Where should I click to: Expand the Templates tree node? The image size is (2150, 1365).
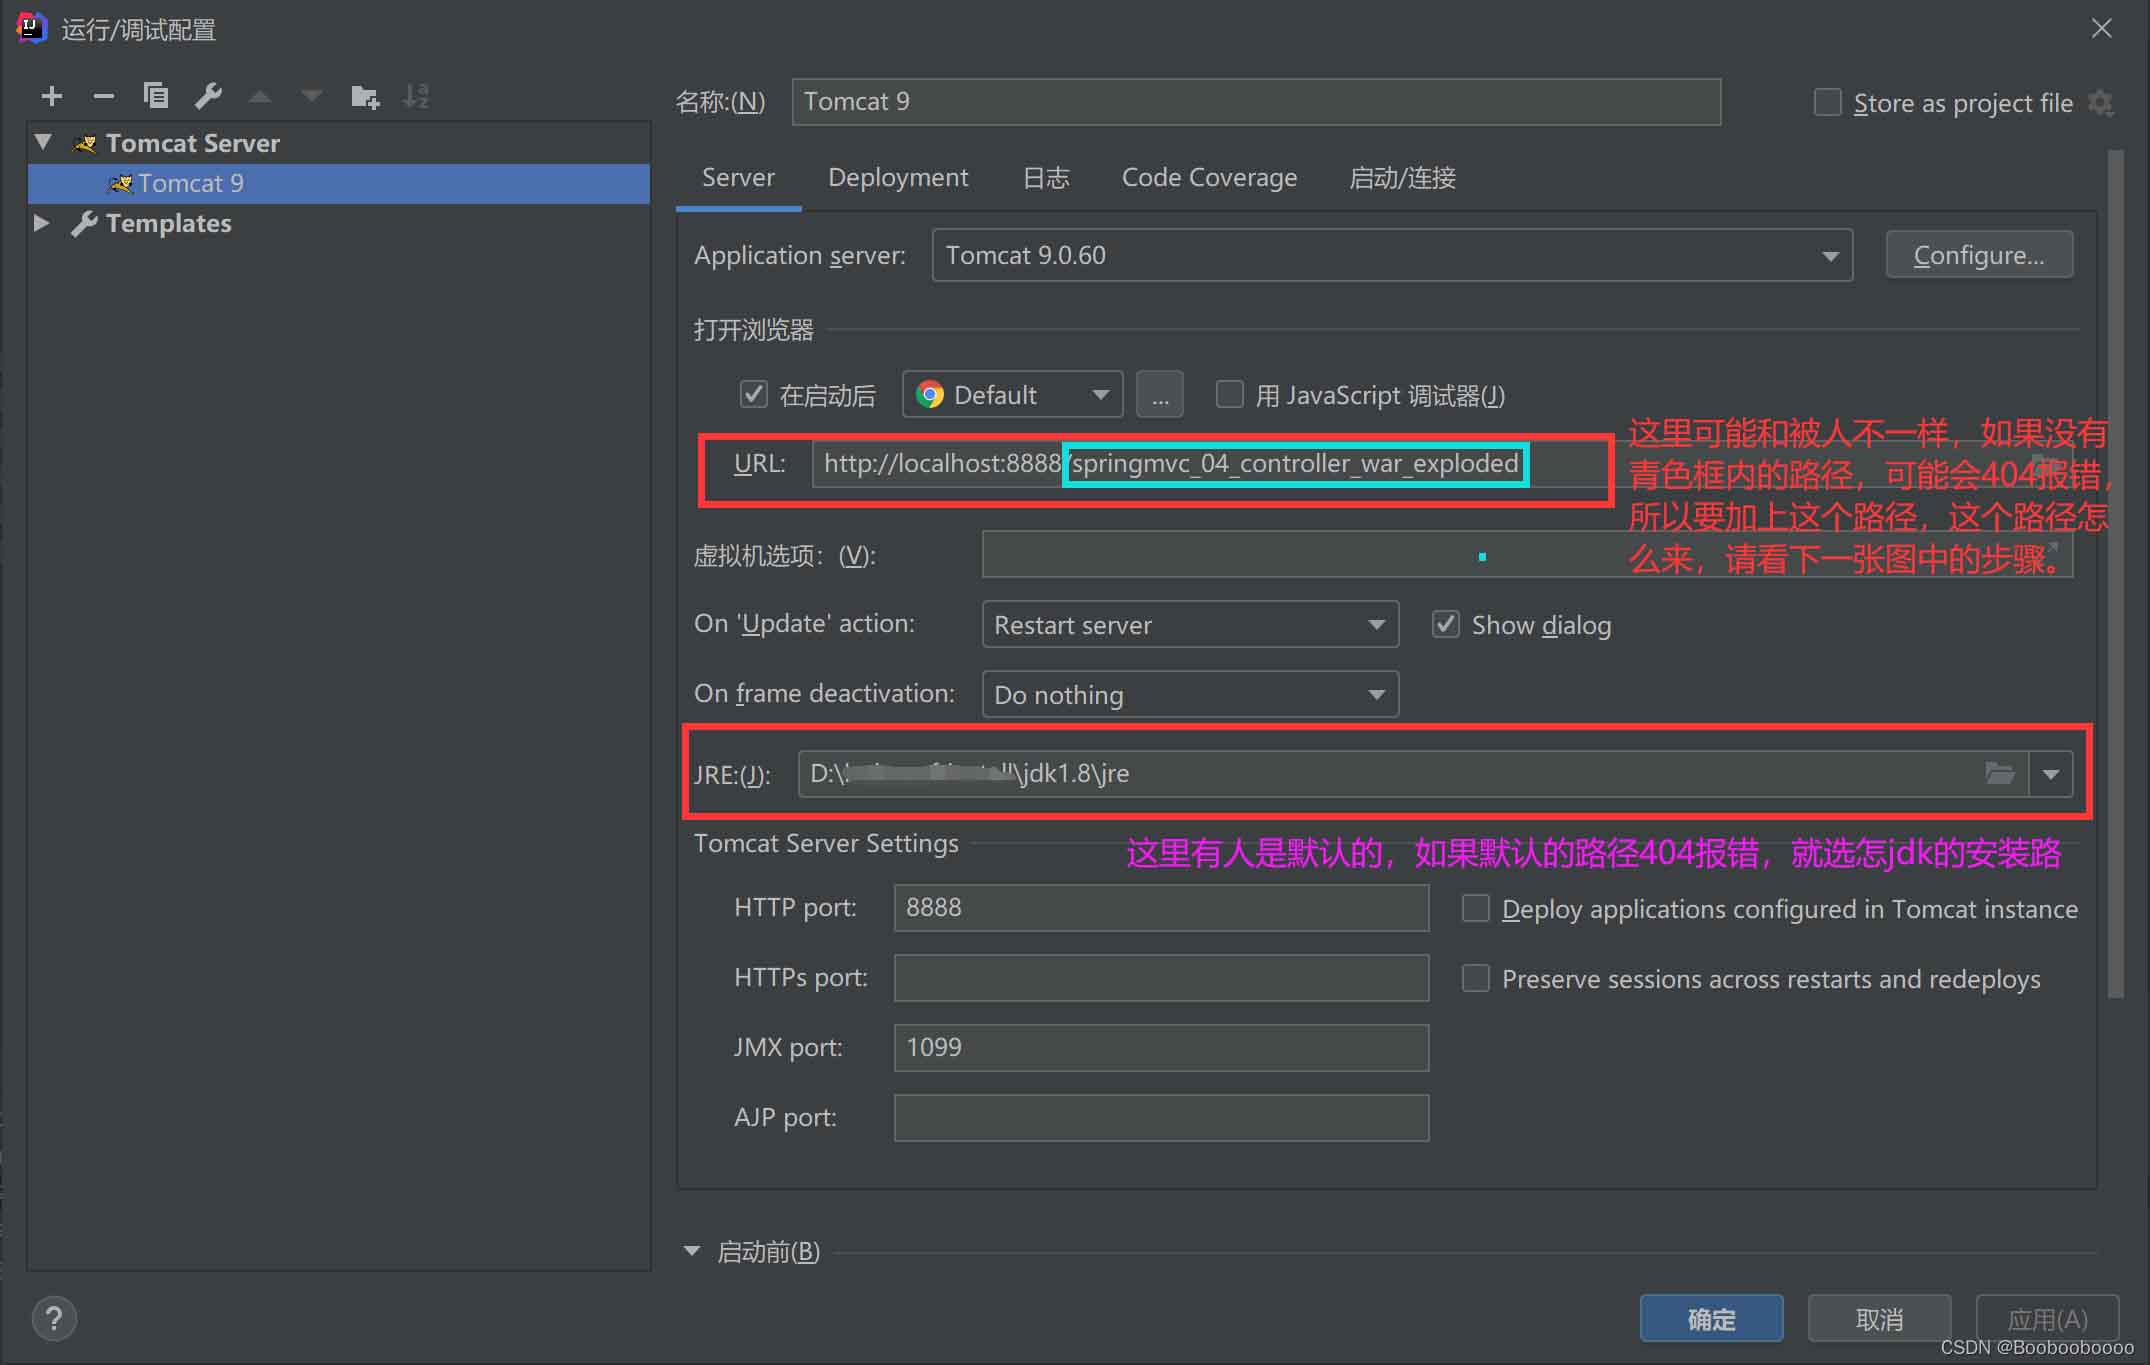pos(42,222)
